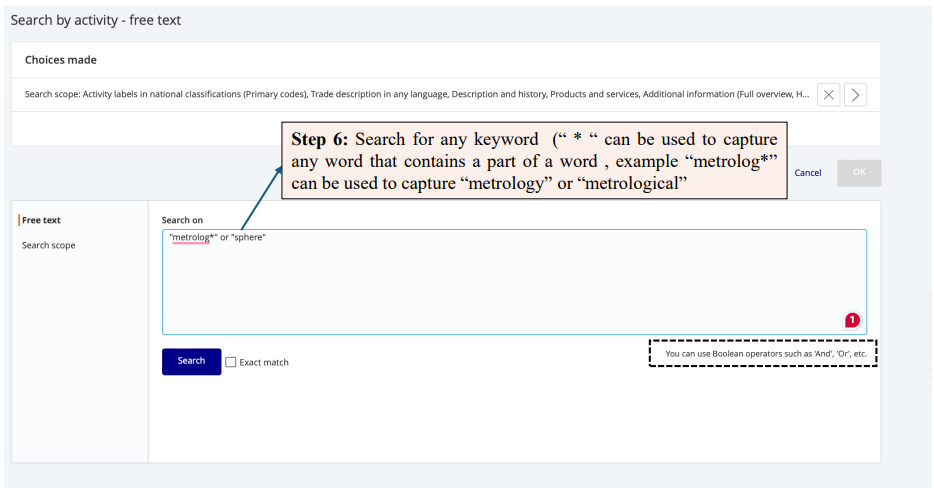Select the Free text tab
The image size is (934, 488).
pyautogui.click(x=41, y=220)
